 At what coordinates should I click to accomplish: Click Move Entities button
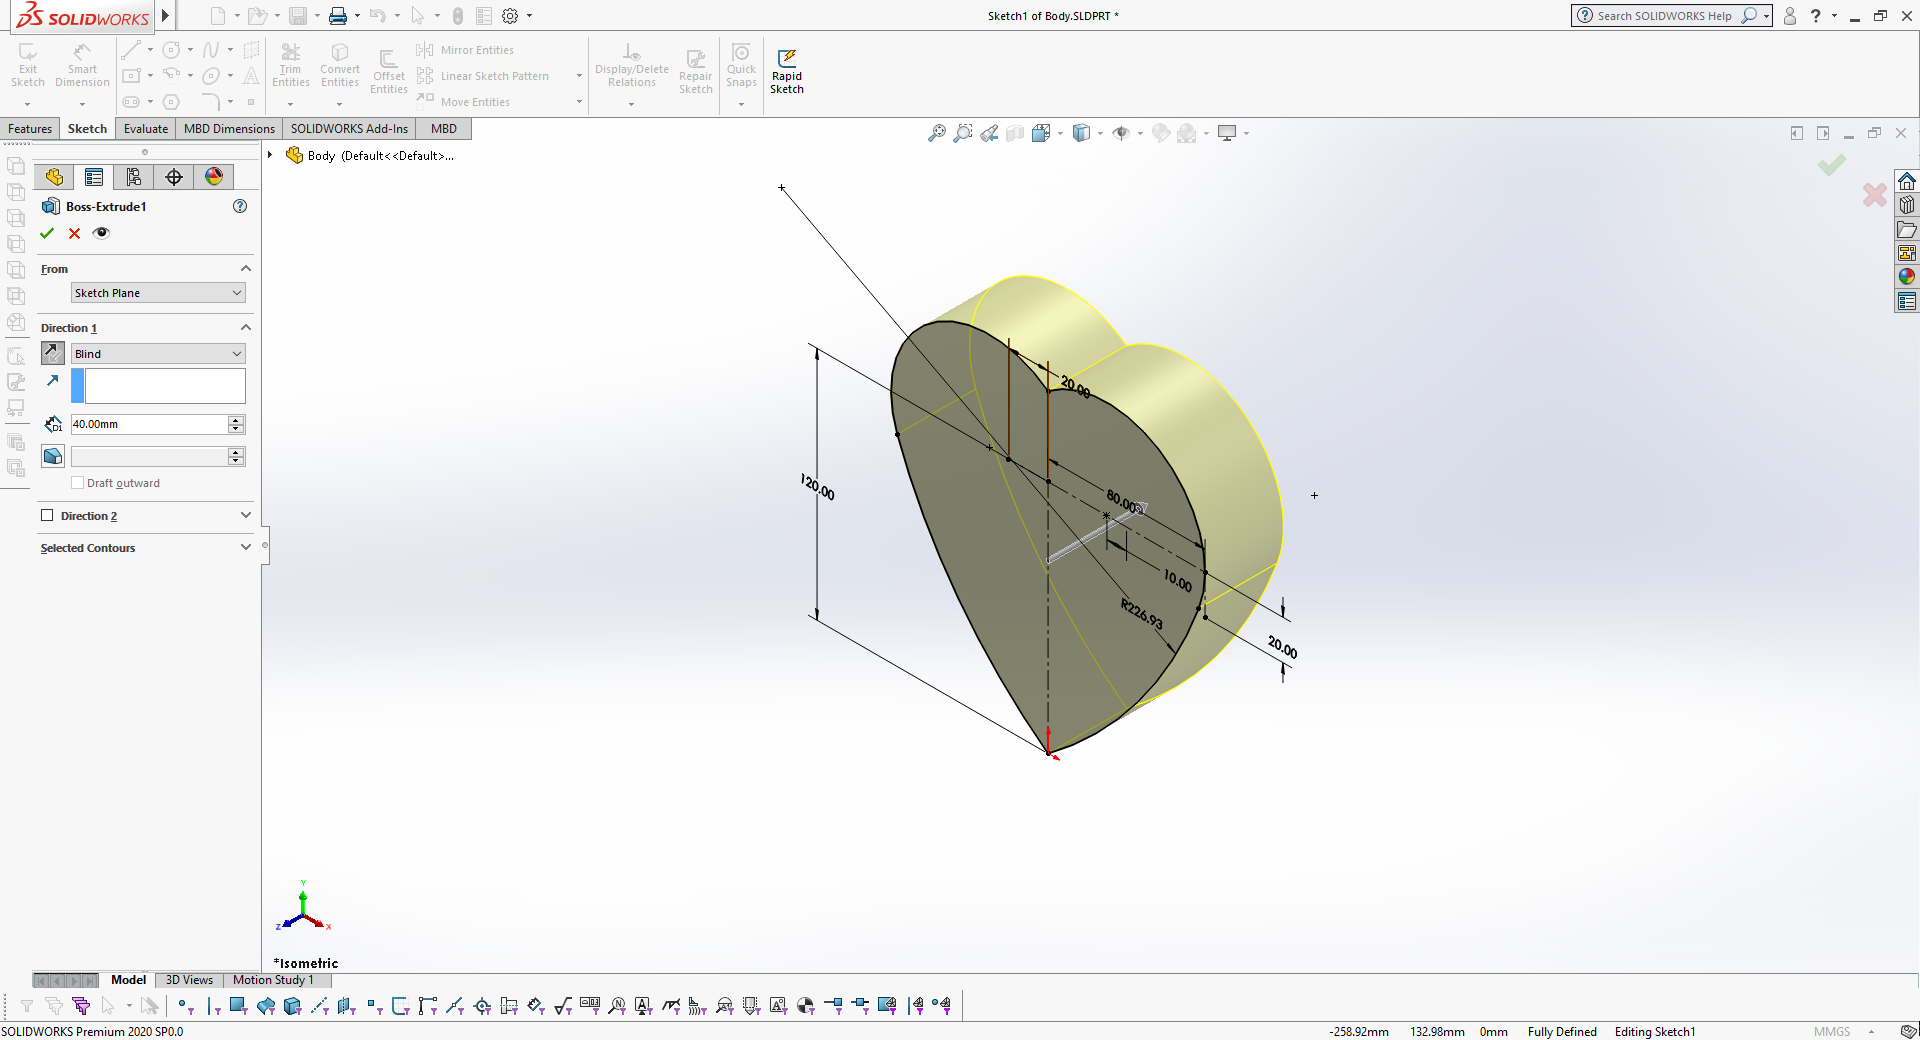(464, 102)
